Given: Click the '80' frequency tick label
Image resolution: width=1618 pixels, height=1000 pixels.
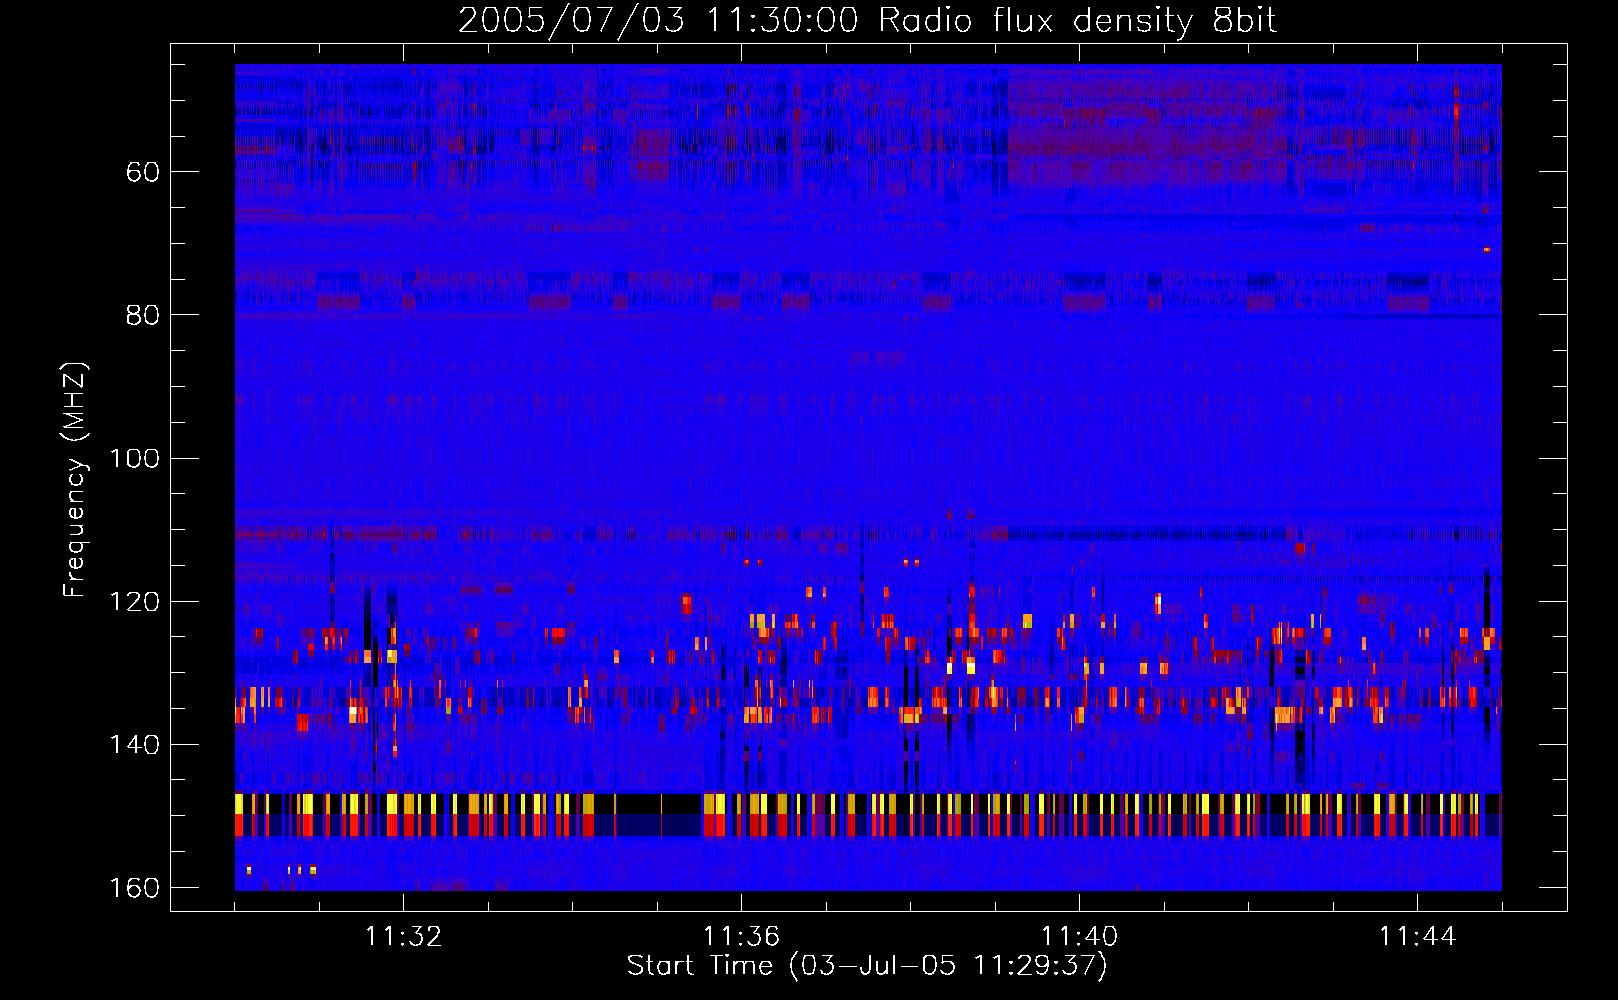Looking at the screenshot, I should coord(143,315).
